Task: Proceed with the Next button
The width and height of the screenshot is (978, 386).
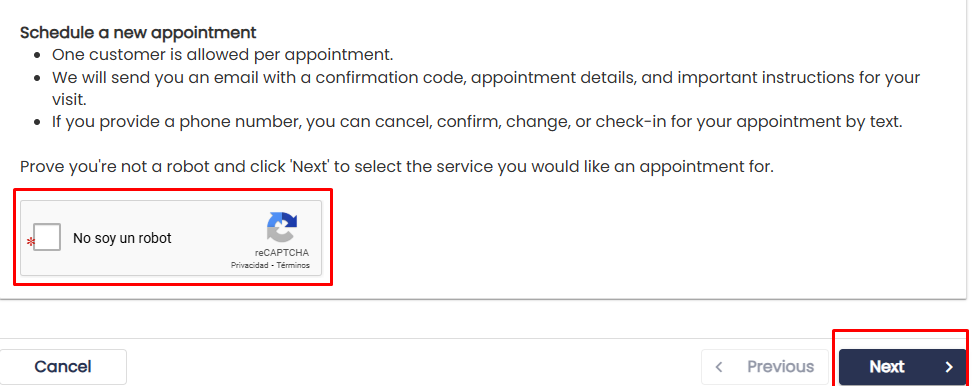Action: tap(903, 367)
